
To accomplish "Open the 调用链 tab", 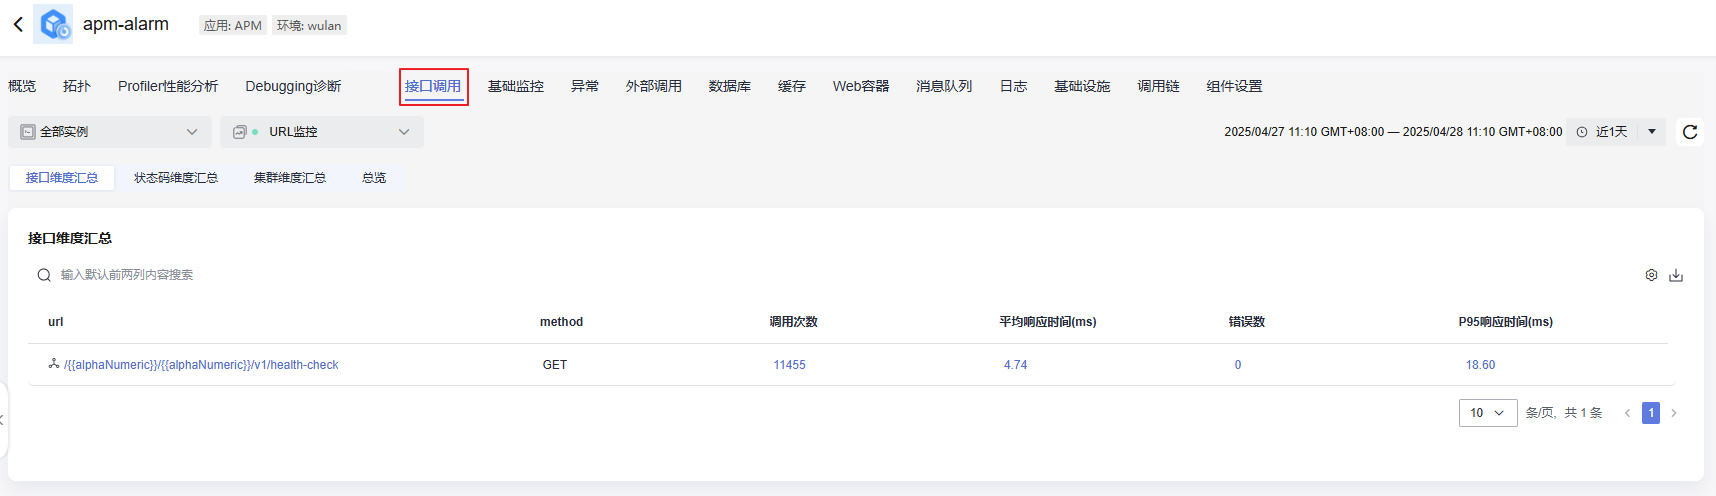I will pos(1158,86).
